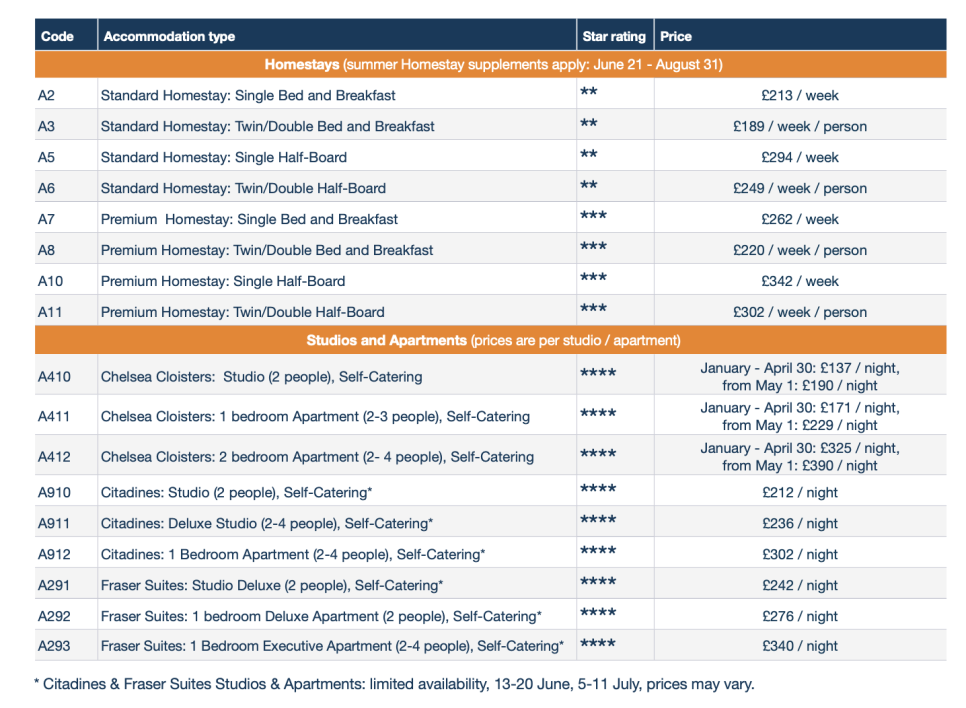Click the £302 / week / person price
Screen dimensions: 966x708
coord(800,312)
